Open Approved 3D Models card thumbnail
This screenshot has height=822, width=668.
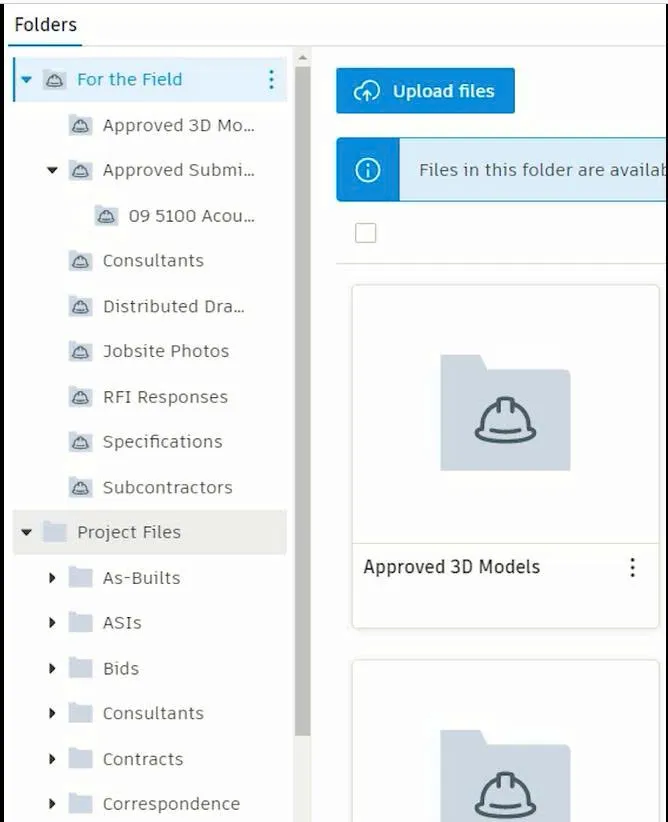tap(505, 414)
